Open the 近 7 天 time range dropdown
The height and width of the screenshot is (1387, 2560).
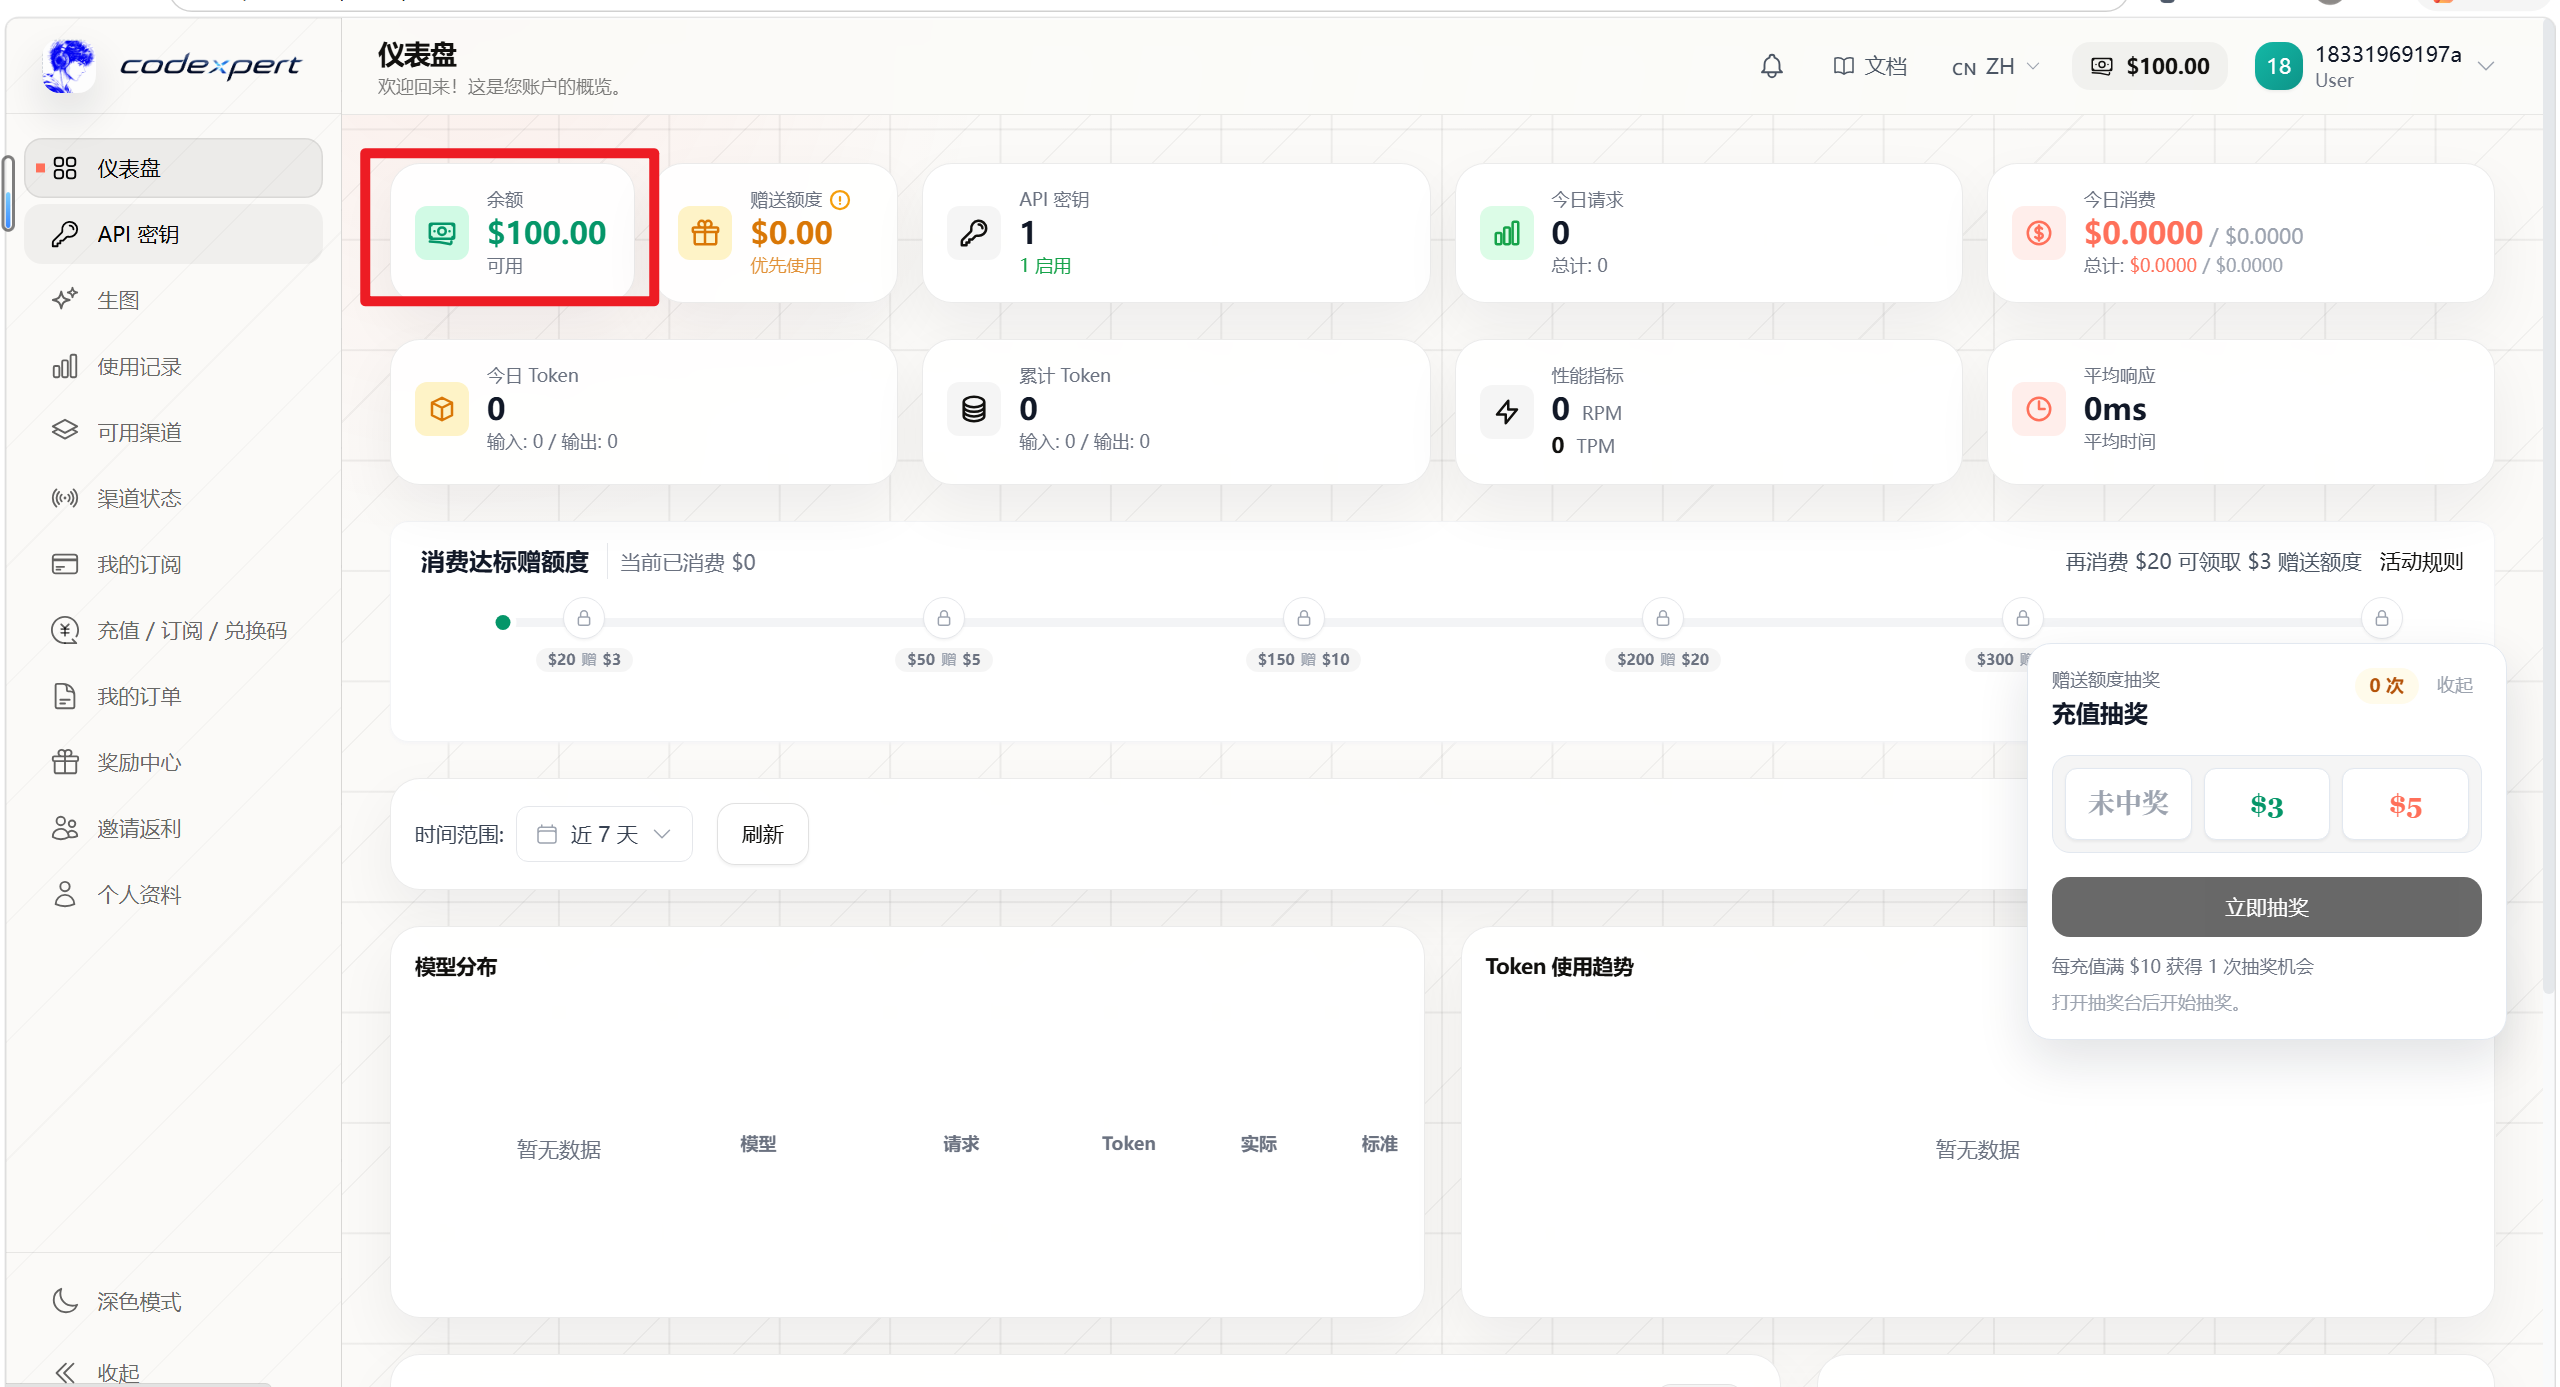604,834
